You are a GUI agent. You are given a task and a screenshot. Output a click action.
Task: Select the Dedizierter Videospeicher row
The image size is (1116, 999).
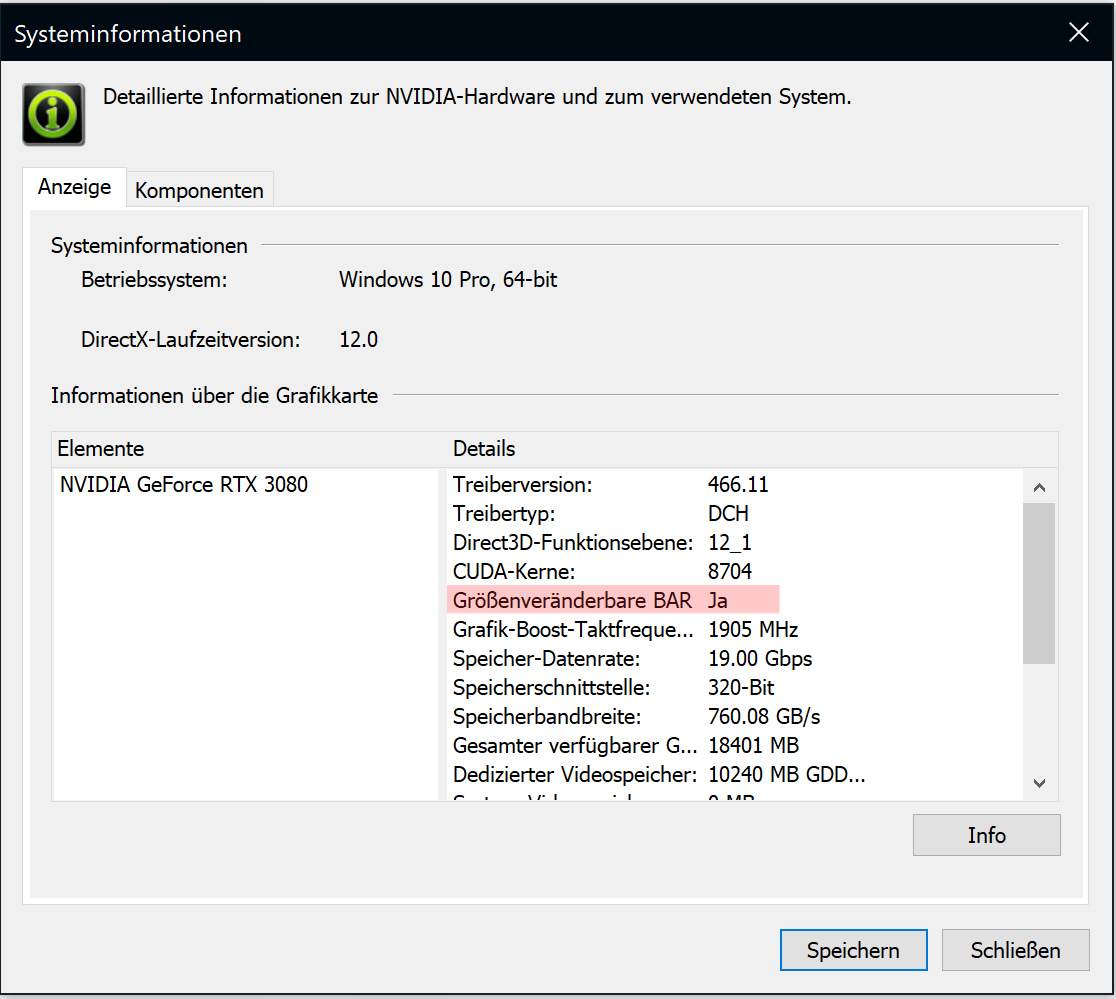pyautogui.click(x=735, y=775)
